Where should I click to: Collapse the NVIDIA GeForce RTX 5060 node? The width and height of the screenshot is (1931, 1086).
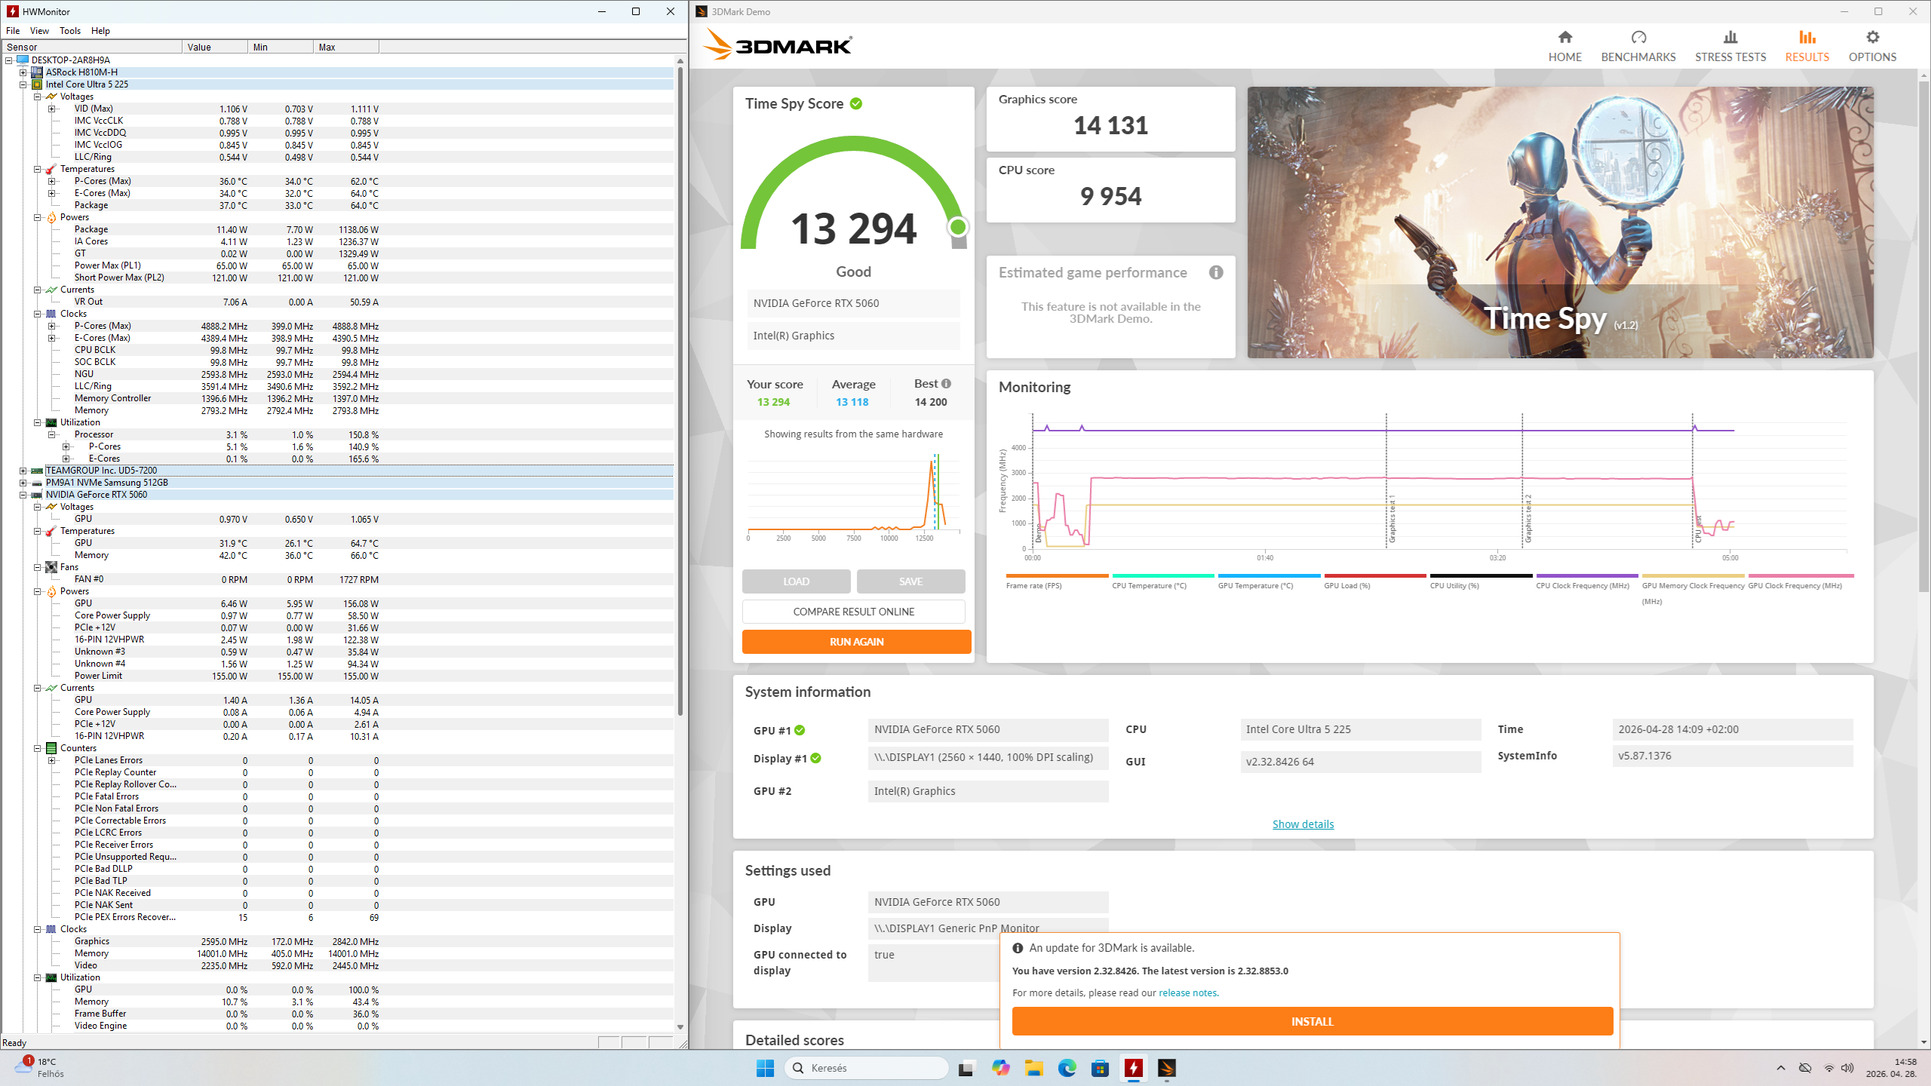pyautogui.click(x=23, y=494)
